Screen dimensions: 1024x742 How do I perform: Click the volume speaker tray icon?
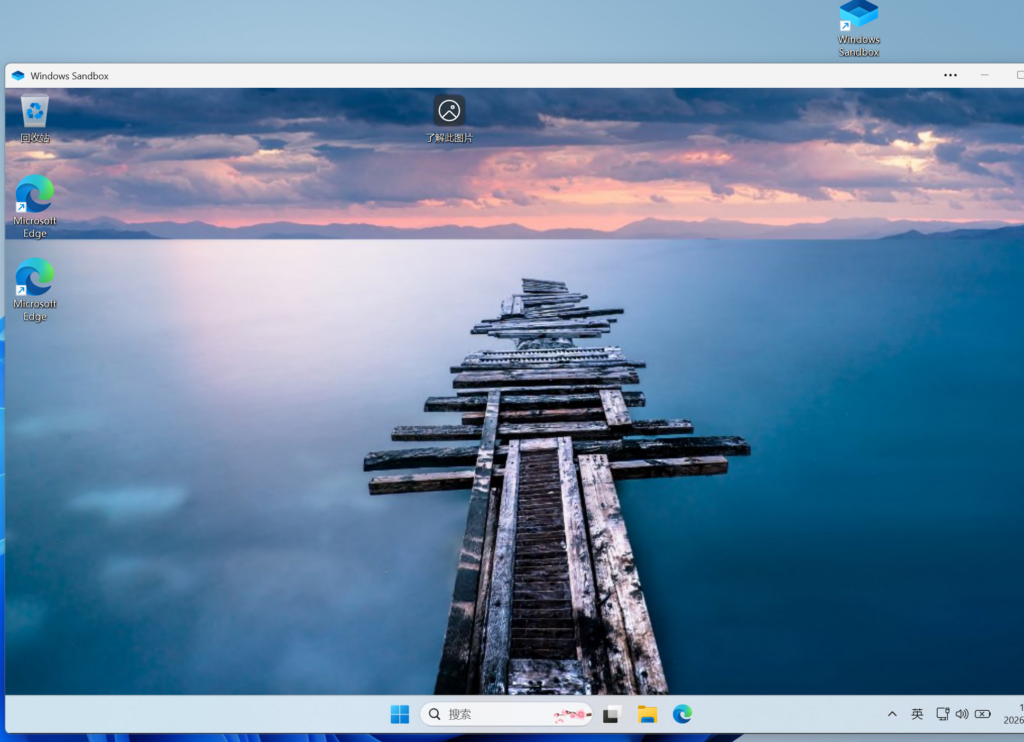[962, 714]
